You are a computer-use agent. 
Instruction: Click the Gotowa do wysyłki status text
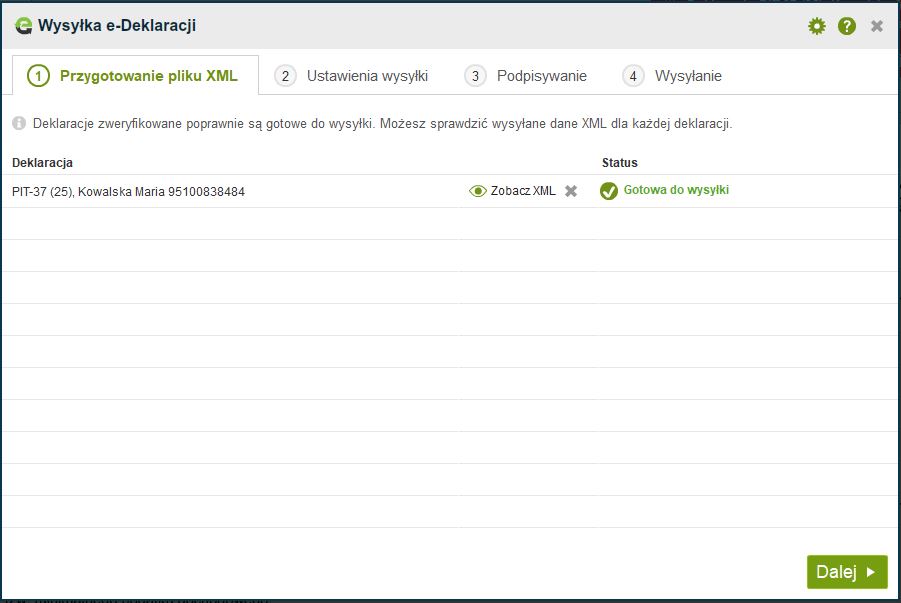(x=676, y=190)
